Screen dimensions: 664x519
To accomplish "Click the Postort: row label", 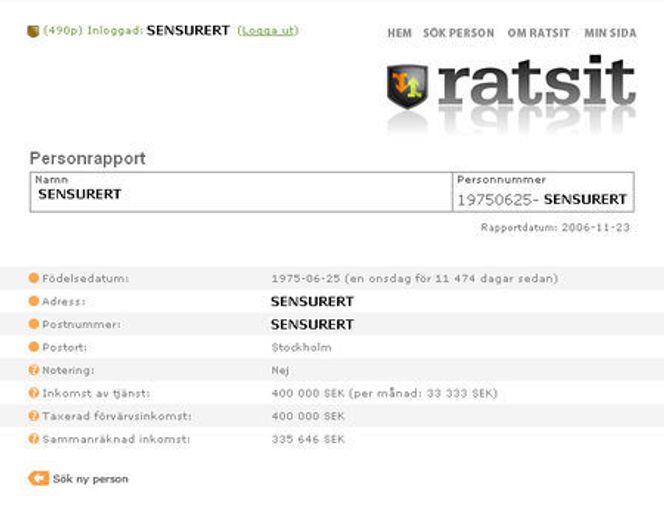I will pyautogui.click(x=64, y=347).
